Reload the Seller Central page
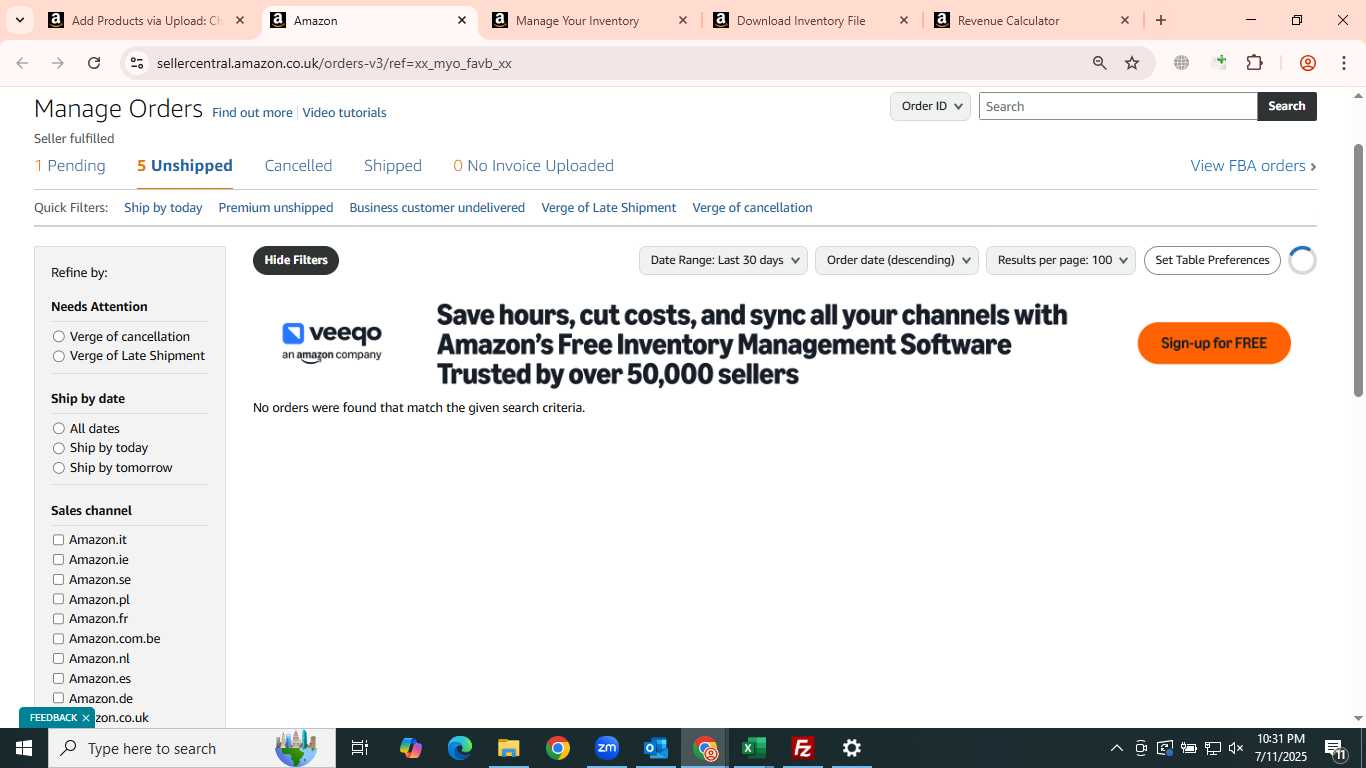The height and width of the screenshot is (768, 1366). point(94,63)
